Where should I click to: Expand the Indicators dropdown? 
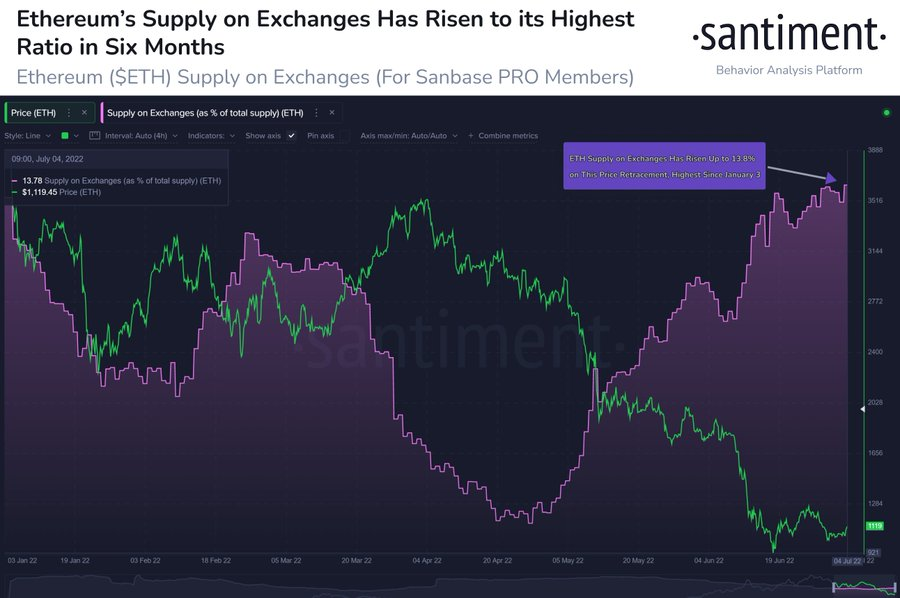click(211, 136)
